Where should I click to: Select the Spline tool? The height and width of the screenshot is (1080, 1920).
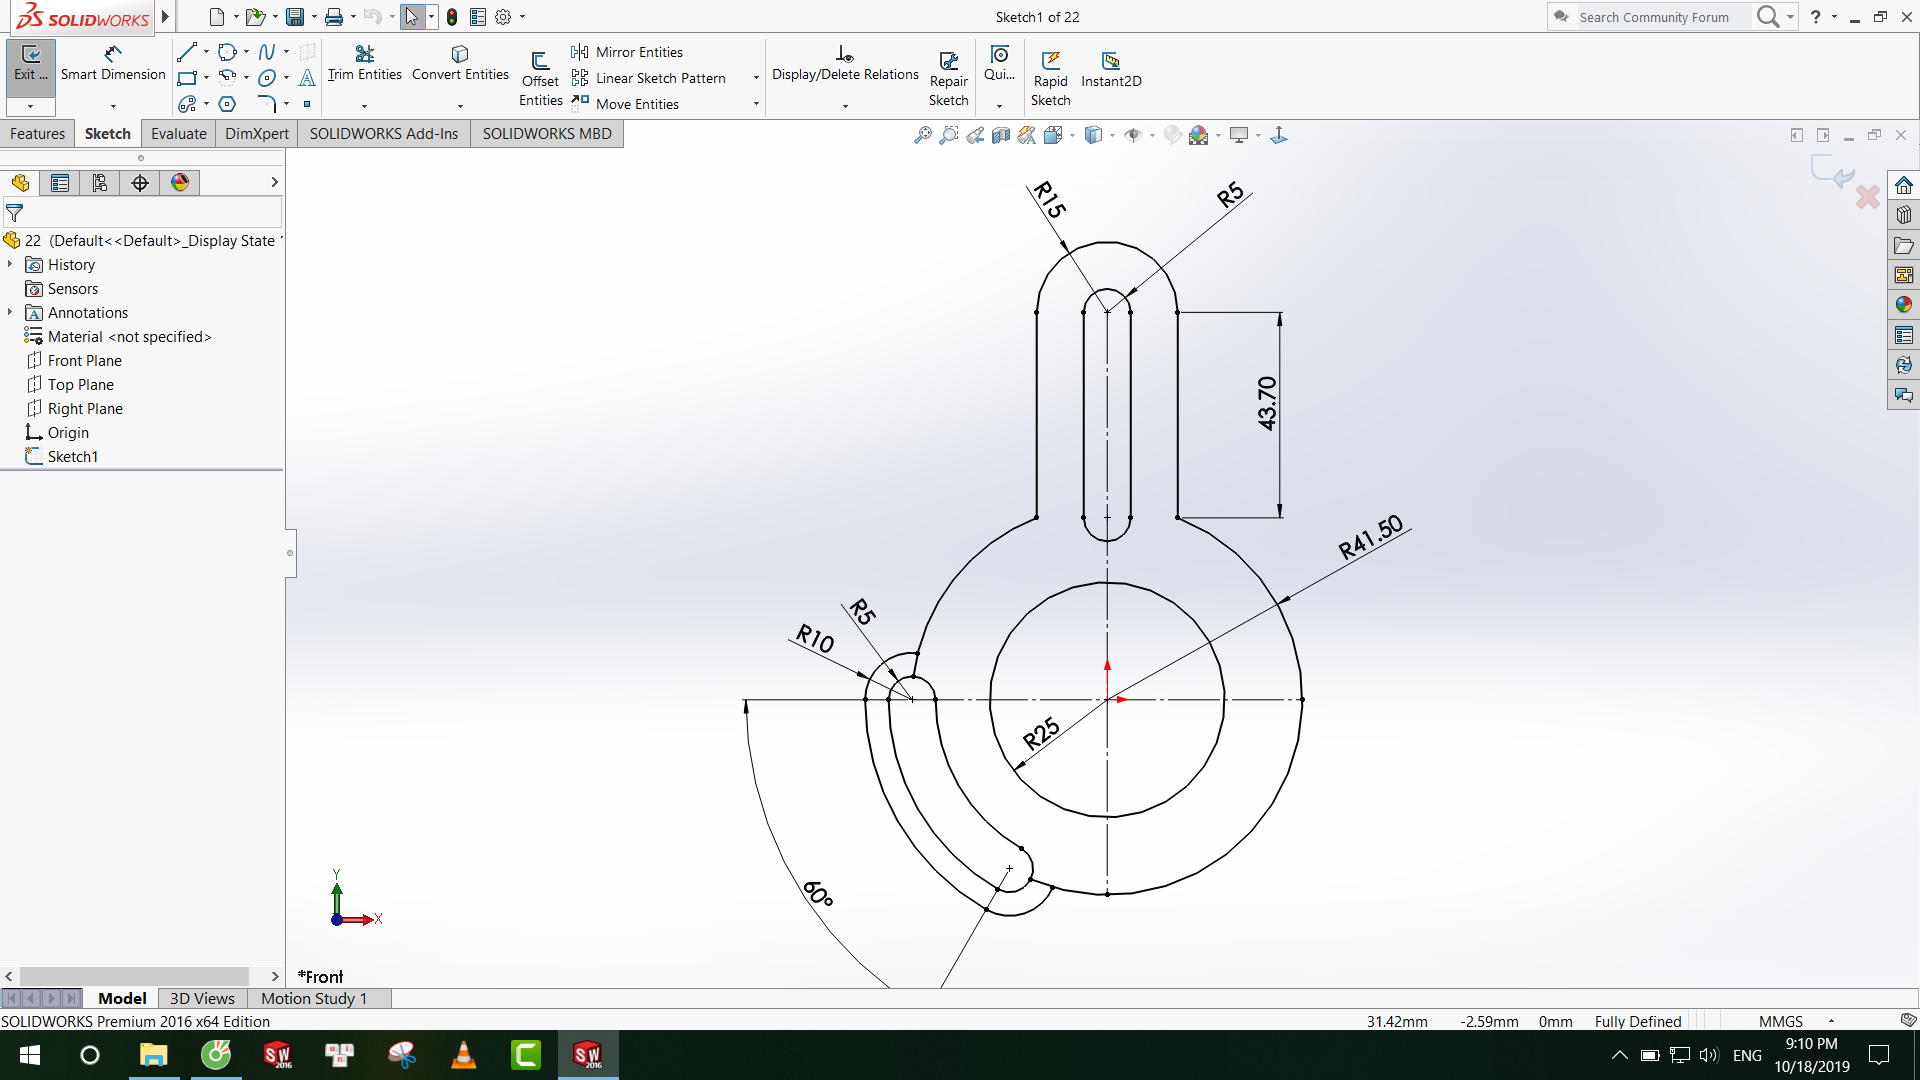pos(267,51)
